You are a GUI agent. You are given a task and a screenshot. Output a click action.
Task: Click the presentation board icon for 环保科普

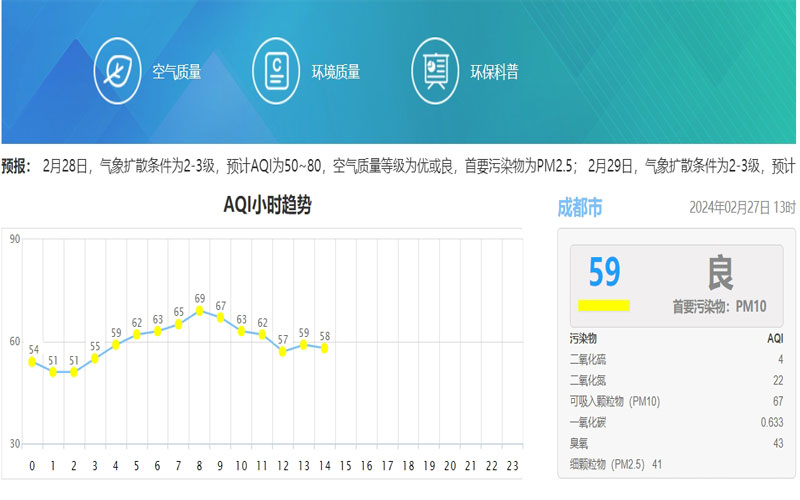pyautogui.click(x=436, y=72)
